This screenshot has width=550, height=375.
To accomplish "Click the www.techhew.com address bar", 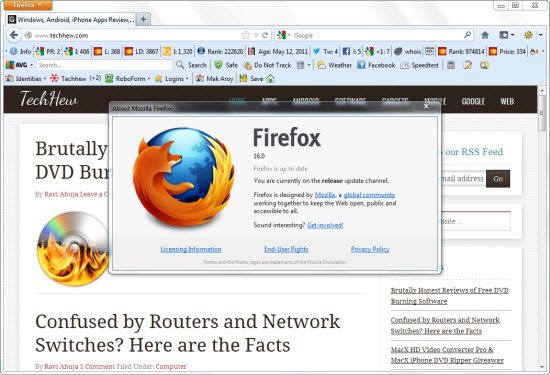I will (x=132, y=35).
